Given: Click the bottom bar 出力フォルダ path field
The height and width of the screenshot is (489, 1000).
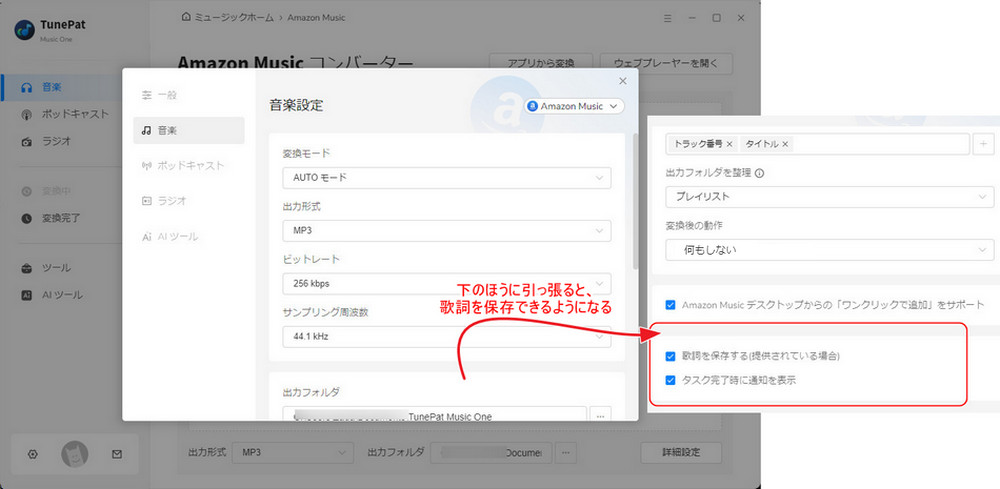Looking at the screenshot, I should [490, 453].
